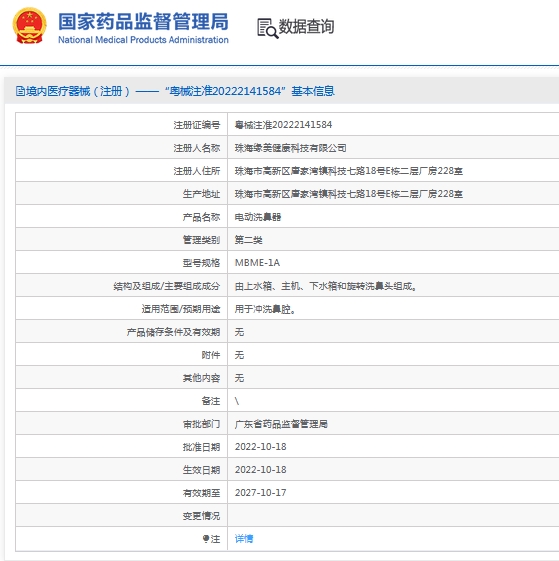Image resolution: width=559 pixels, height=561 pixels.
Task: Click the 产品储存条件及有效期 label
Action: [x=173, y=332]
